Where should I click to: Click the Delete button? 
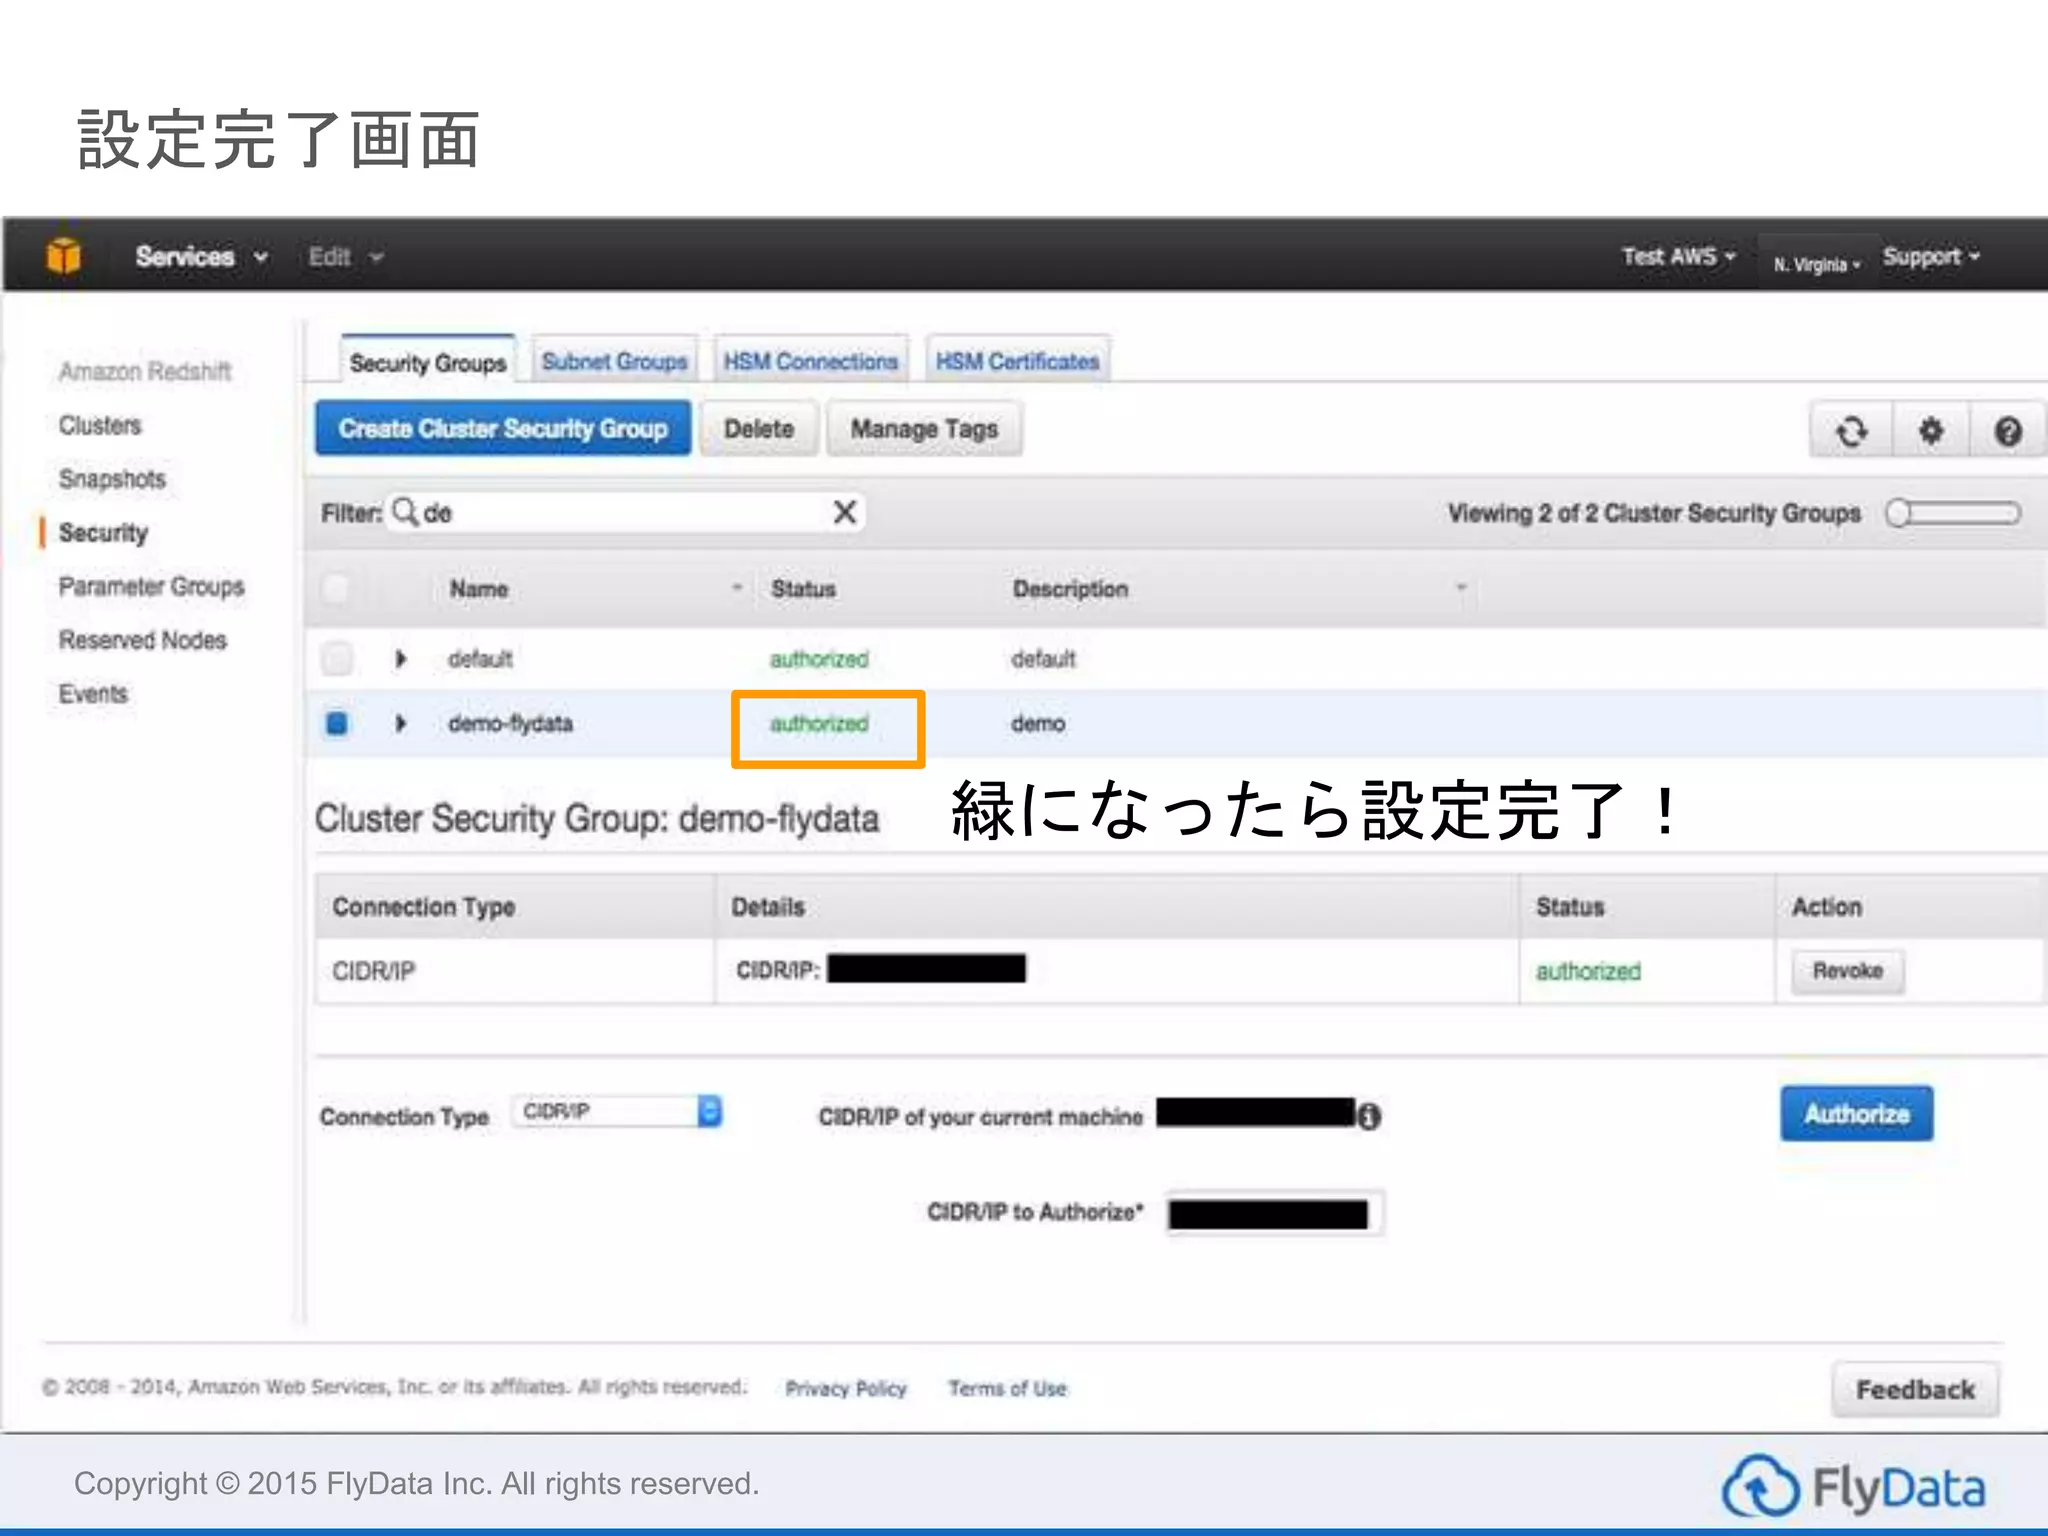click(x=759, y=428)
